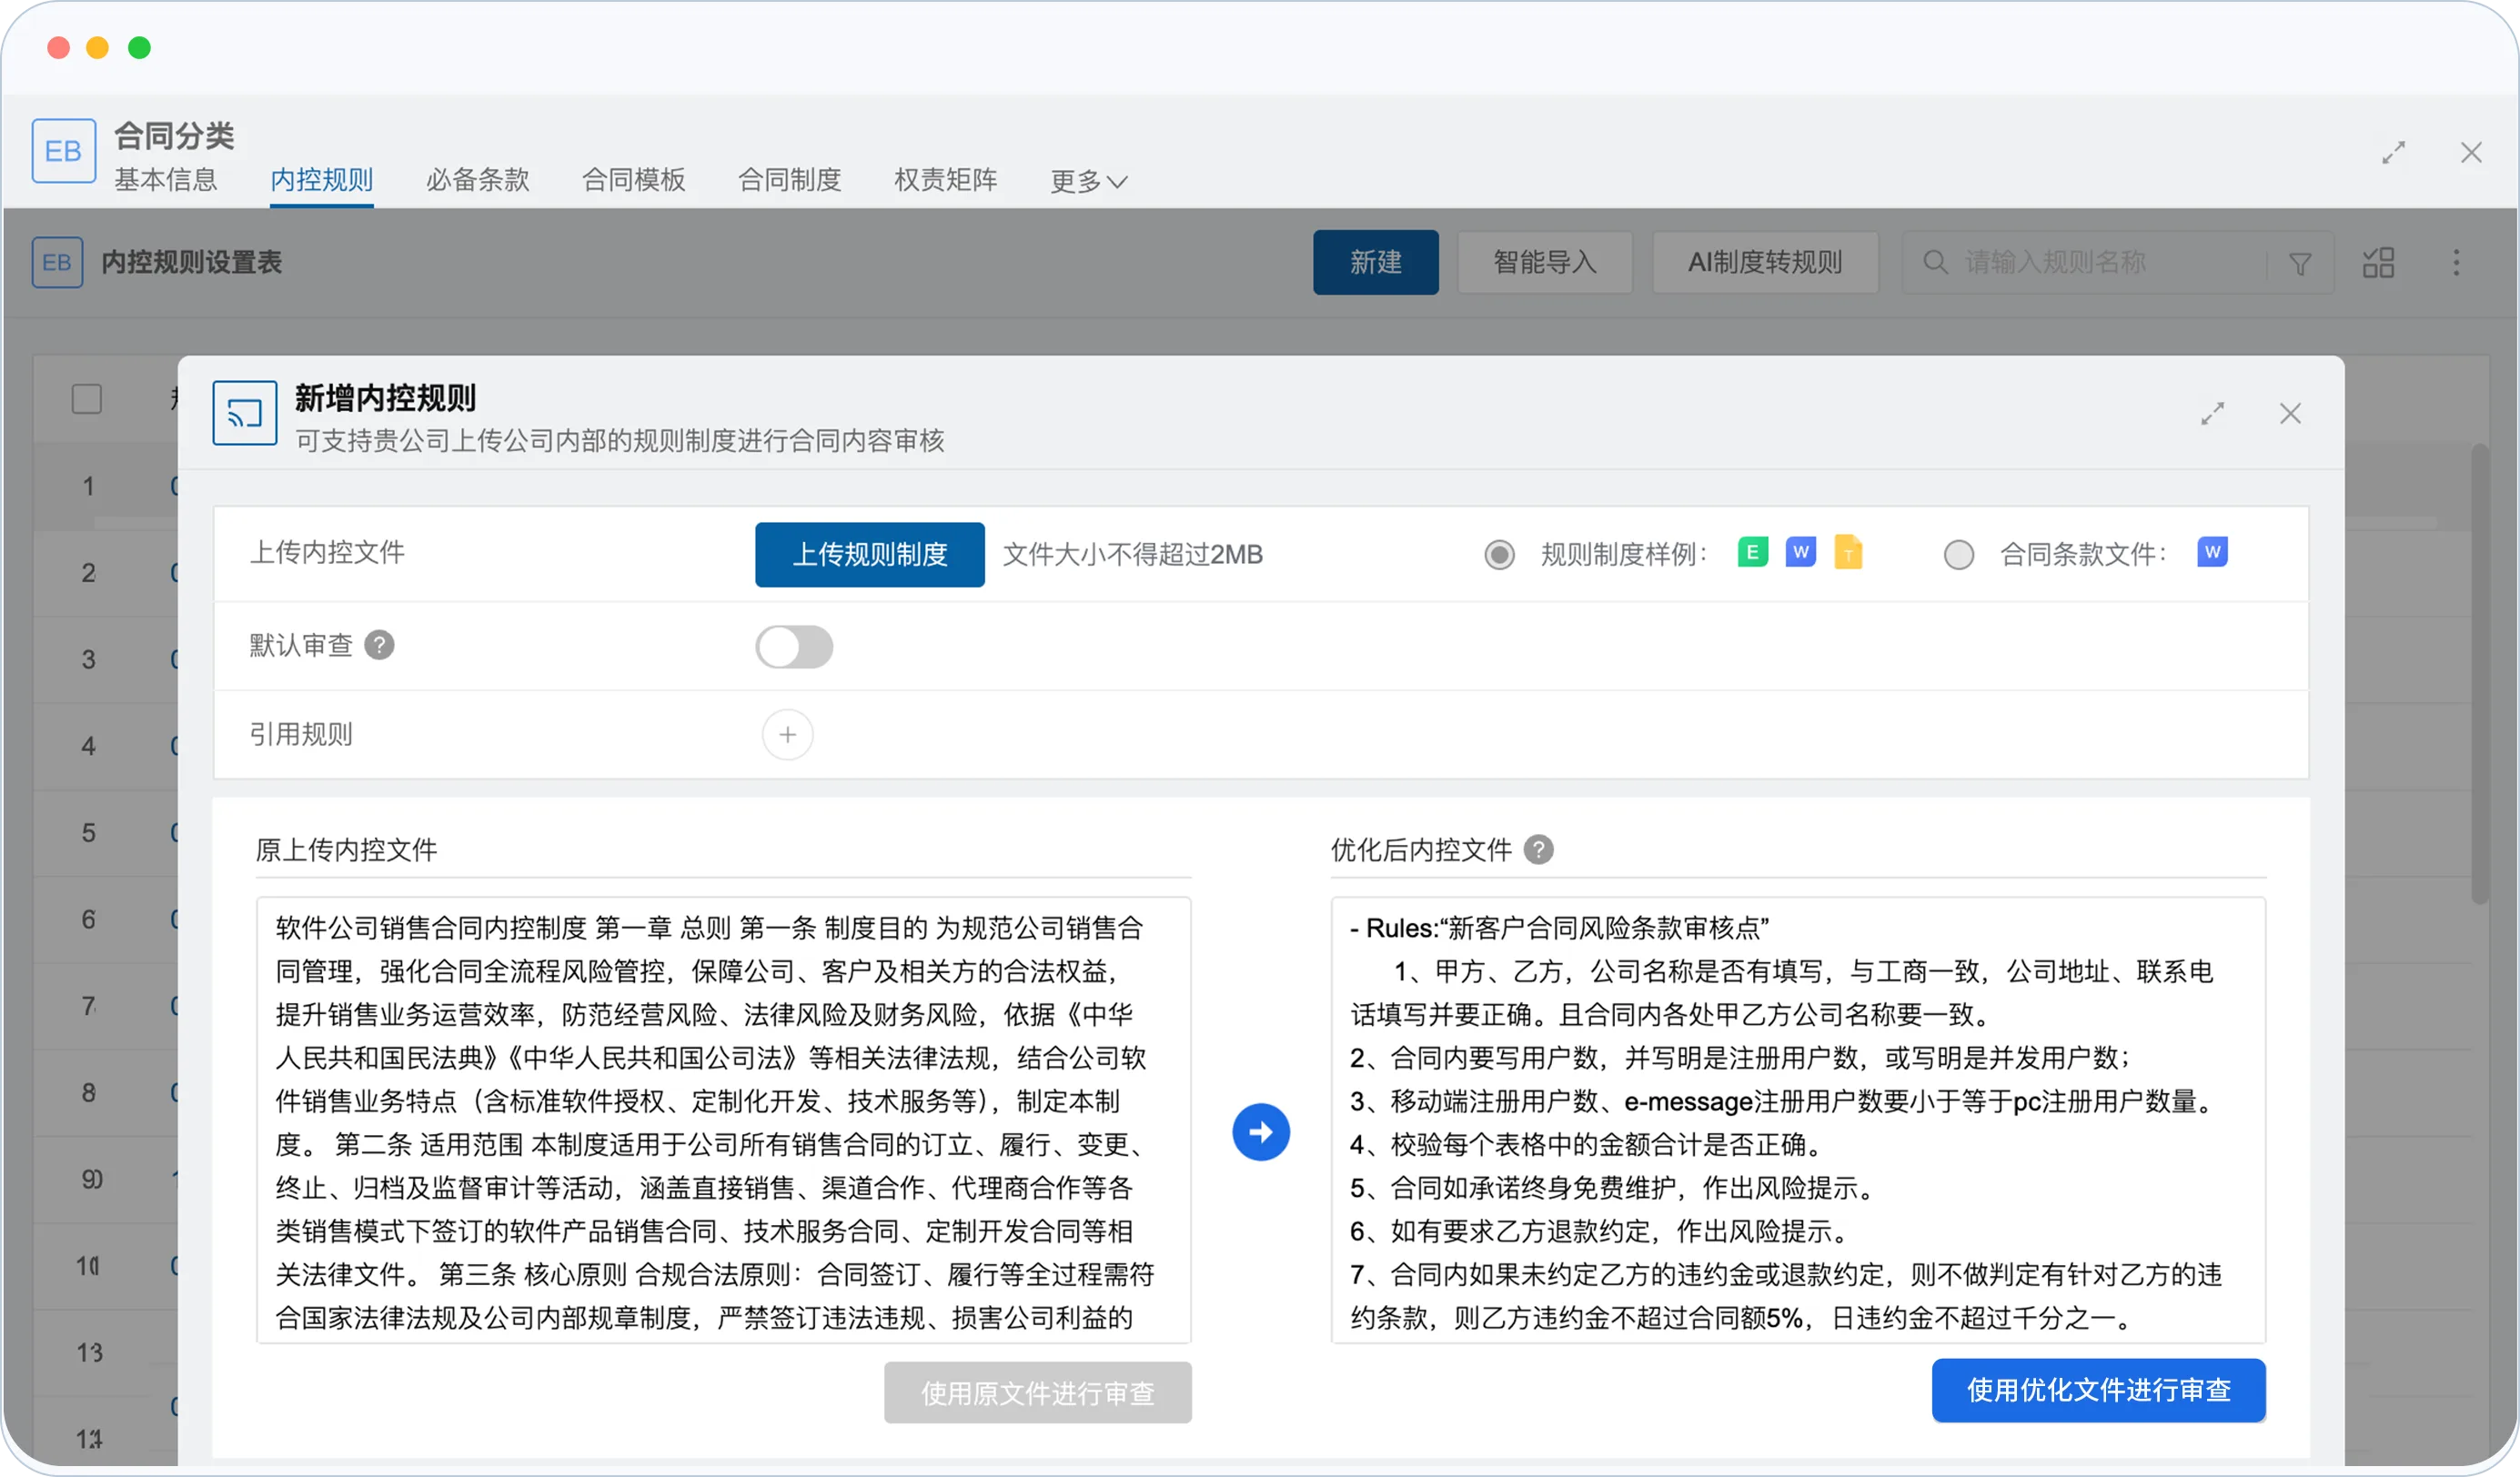Show the help tip for 优化后内控文件
Viewport: 2520px width, 1477px height.
[x=1538, y=849]
